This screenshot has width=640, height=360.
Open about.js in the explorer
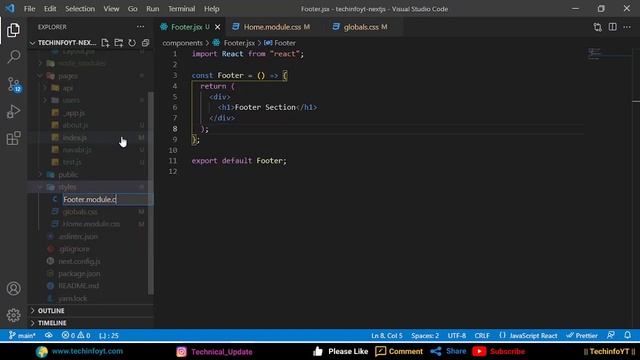pyautogui.click(x=75, y=125)
